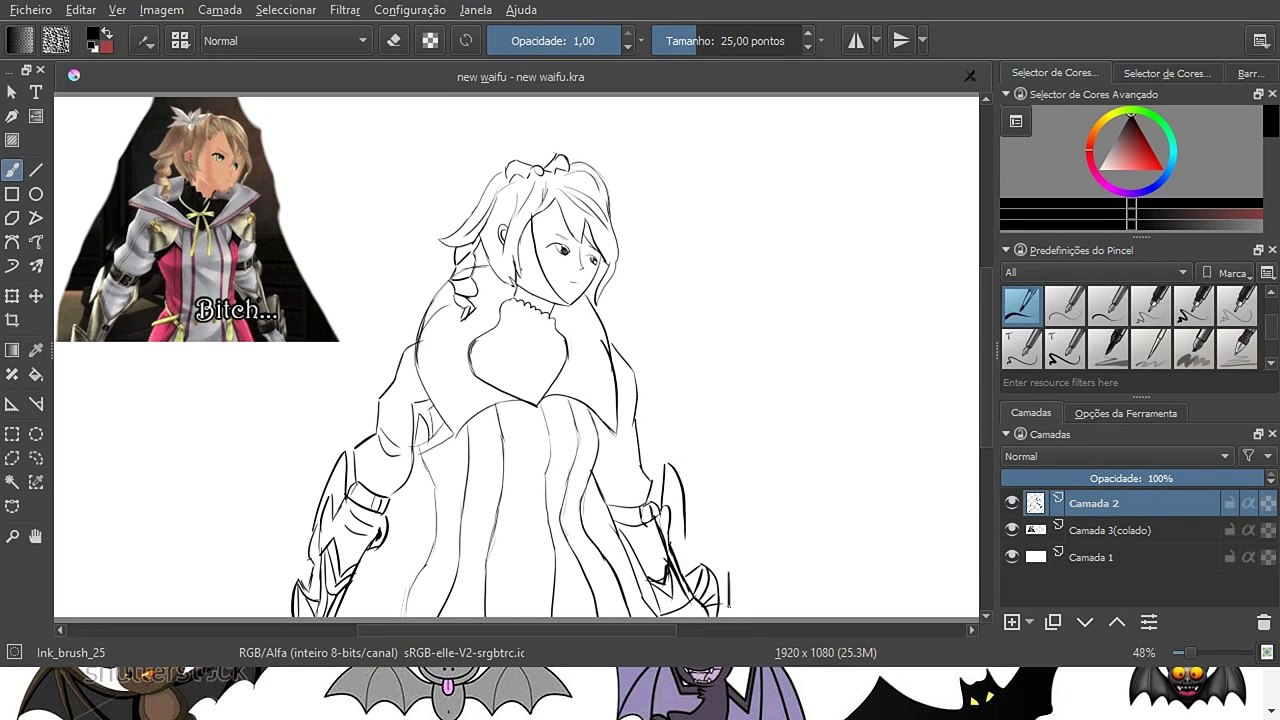Reload original brush preset

(466, 41)
